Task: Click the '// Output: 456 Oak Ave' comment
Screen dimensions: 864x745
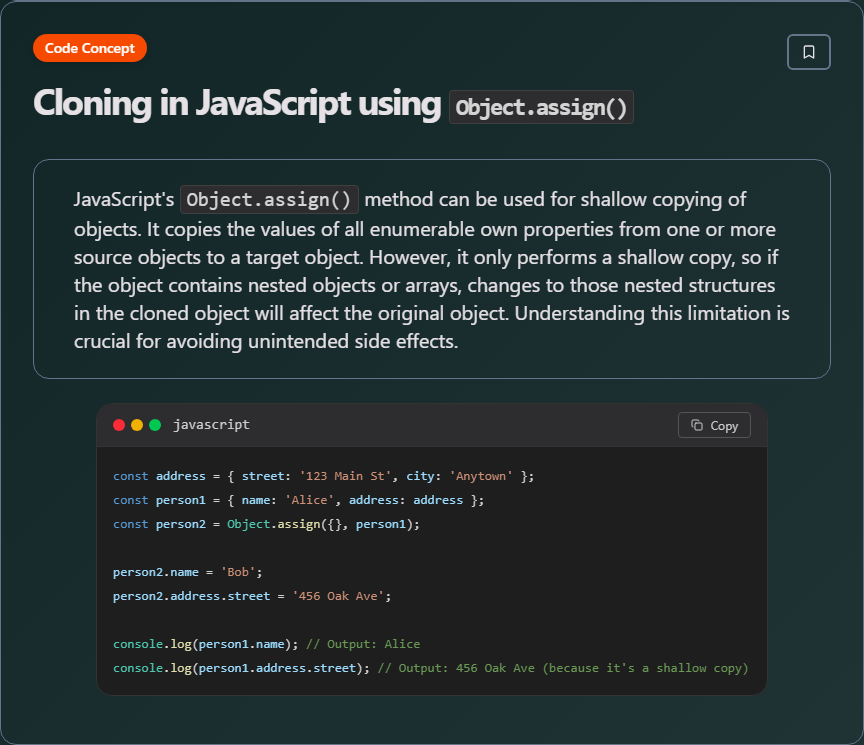Action: 563,668
